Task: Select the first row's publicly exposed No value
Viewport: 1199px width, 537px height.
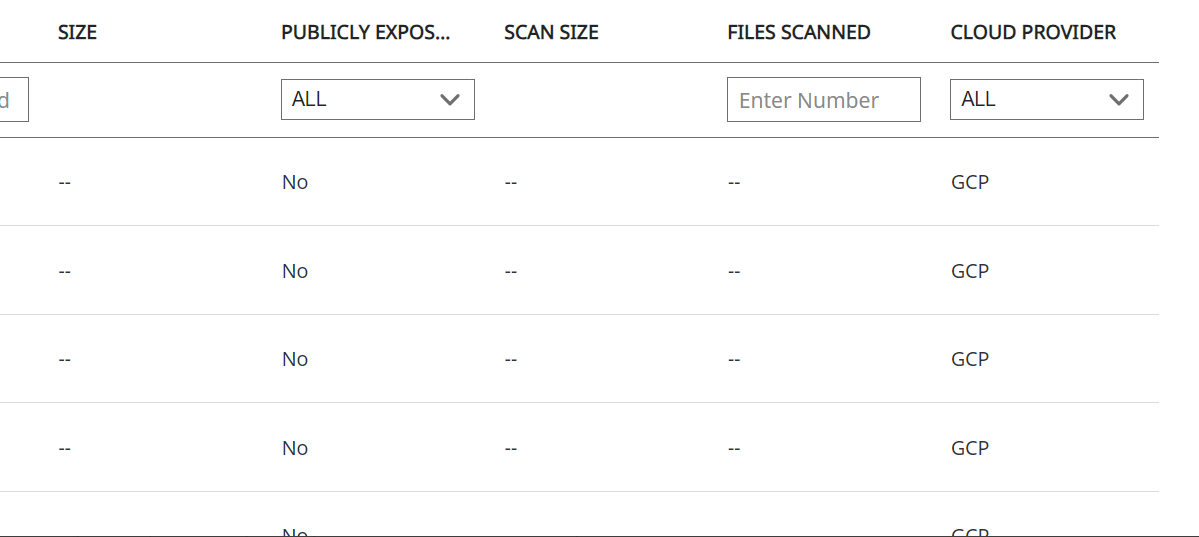Action: (x=294, y=182)
